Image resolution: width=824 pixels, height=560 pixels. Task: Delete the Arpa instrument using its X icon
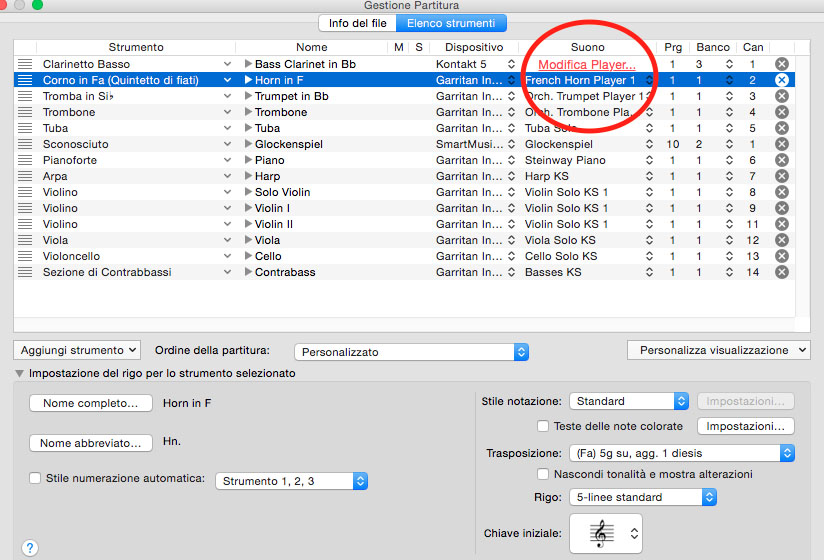coord(782,176)
